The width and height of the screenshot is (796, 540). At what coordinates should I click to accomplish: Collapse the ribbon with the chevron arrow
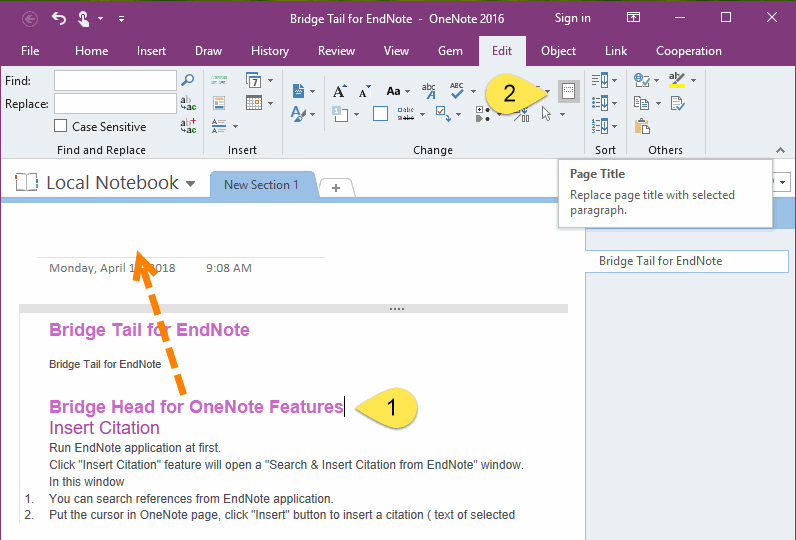(x=780, y=150)
